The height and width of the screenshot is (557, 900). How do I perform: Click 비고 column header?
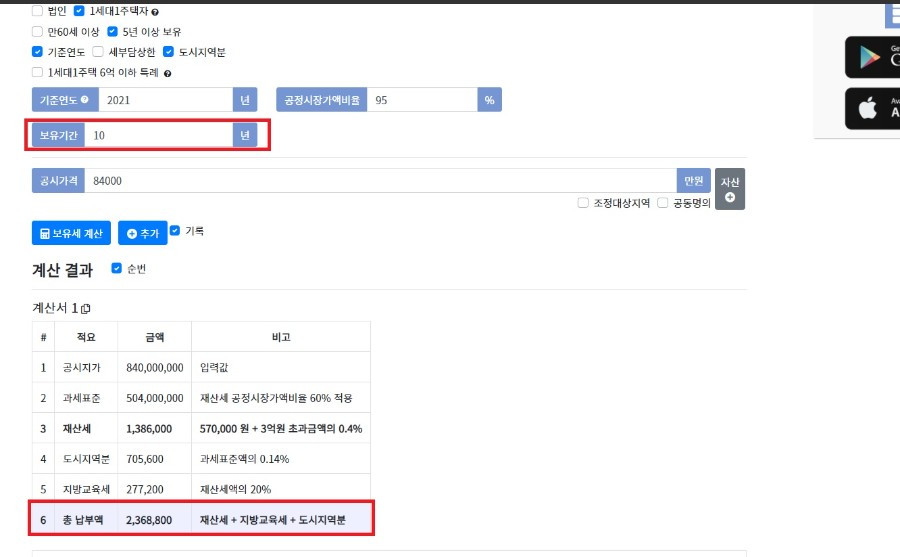point(281,337)
